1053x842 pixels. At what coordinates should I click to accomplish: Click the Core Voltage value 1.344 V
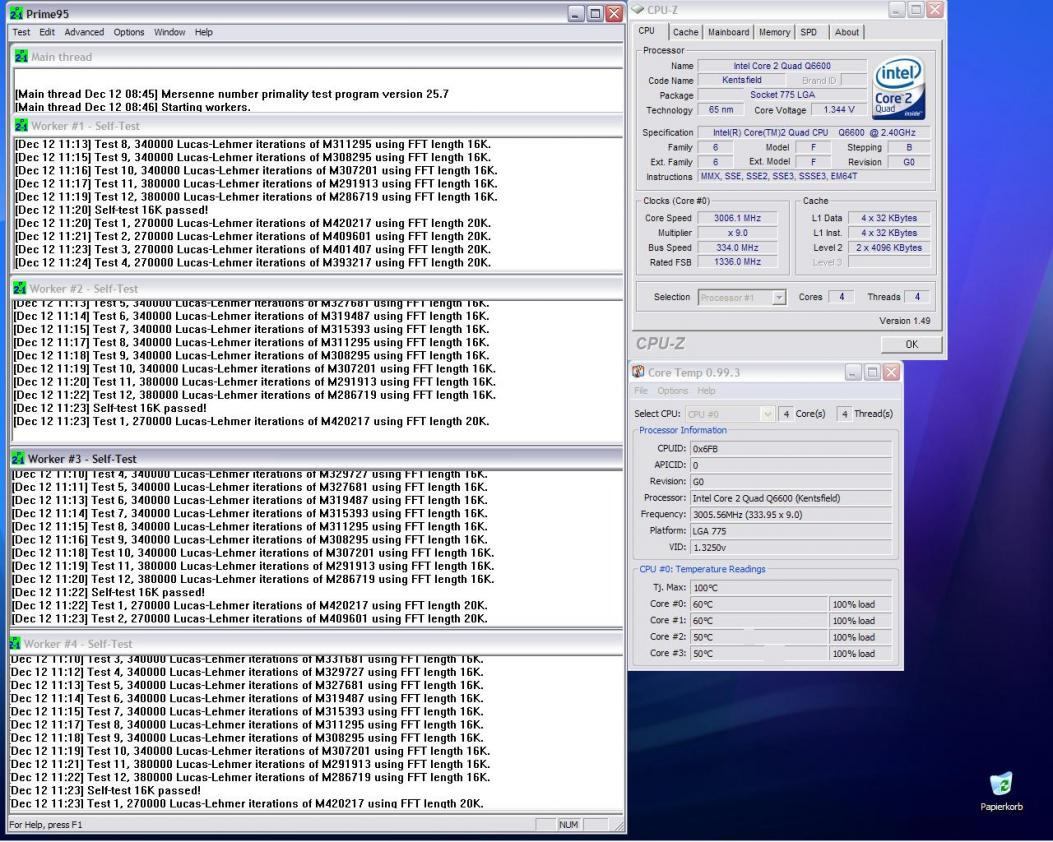839,109
